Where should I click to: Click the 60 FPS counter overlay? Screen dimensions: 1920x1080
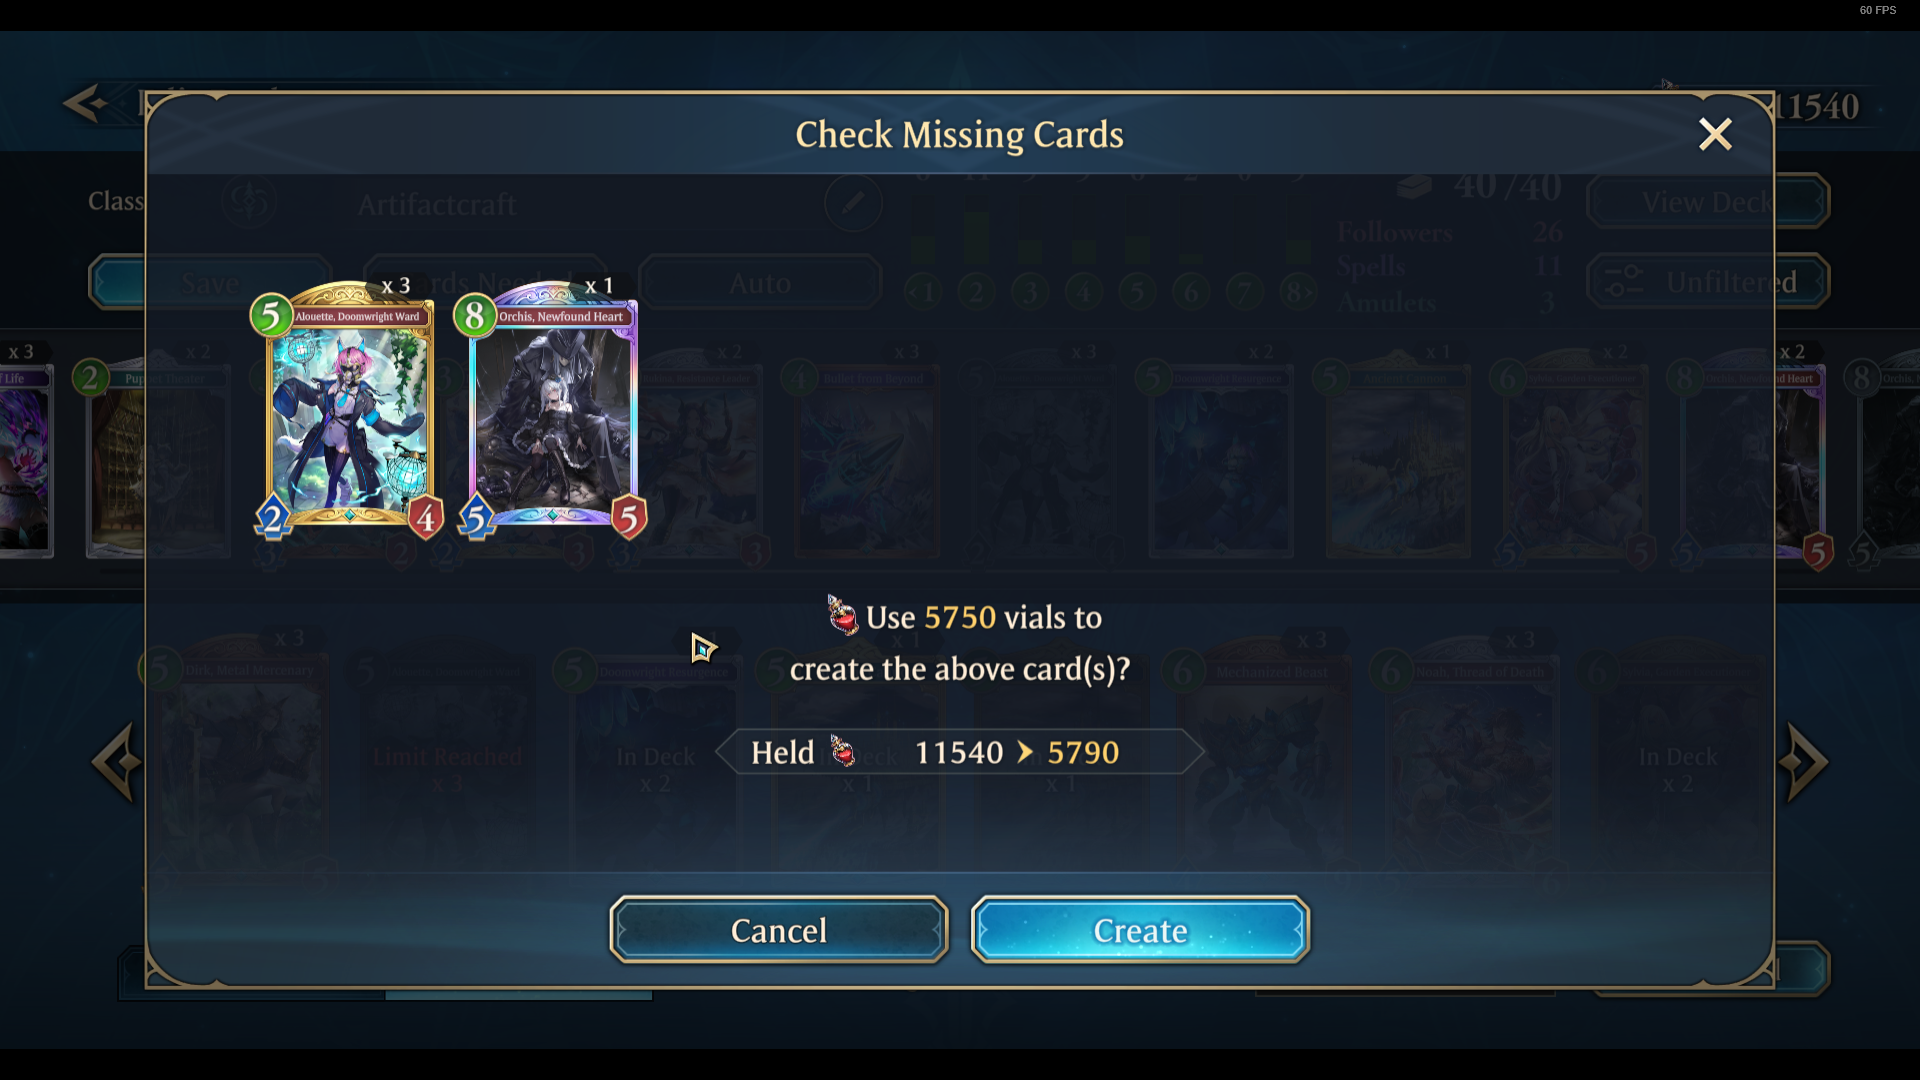tap(1877, 10)
